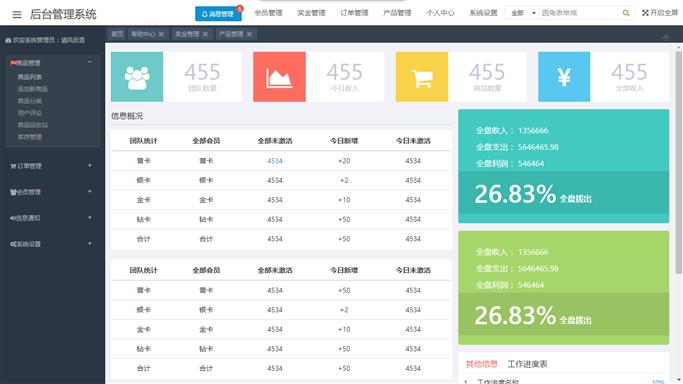Close the 帮助中心 tab

161,34
